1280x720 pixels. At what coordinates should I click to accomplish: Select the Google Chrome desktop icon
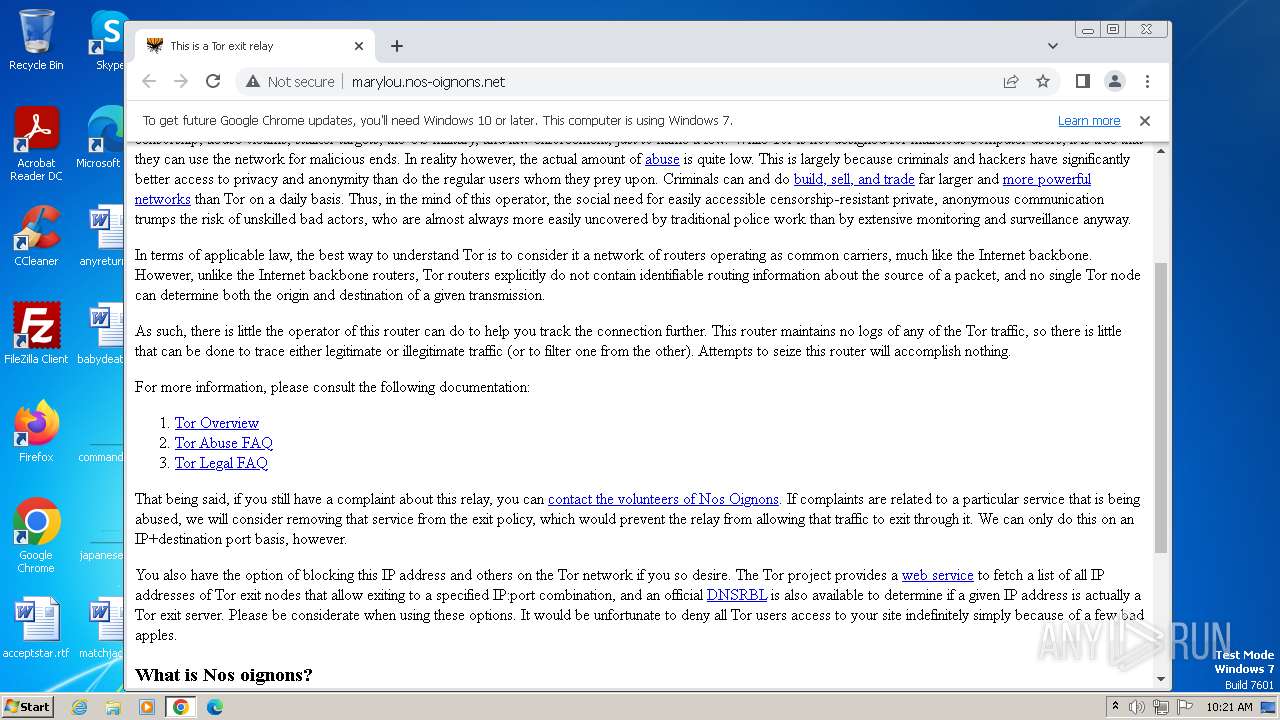(x=36, y=536)
